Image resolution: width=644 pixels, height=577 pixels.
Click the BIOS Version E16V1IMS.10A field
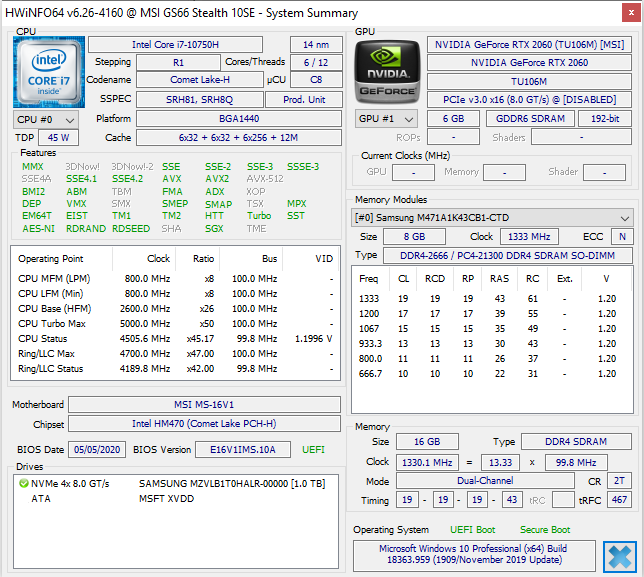pyautogui.click(x=243, y=450)
